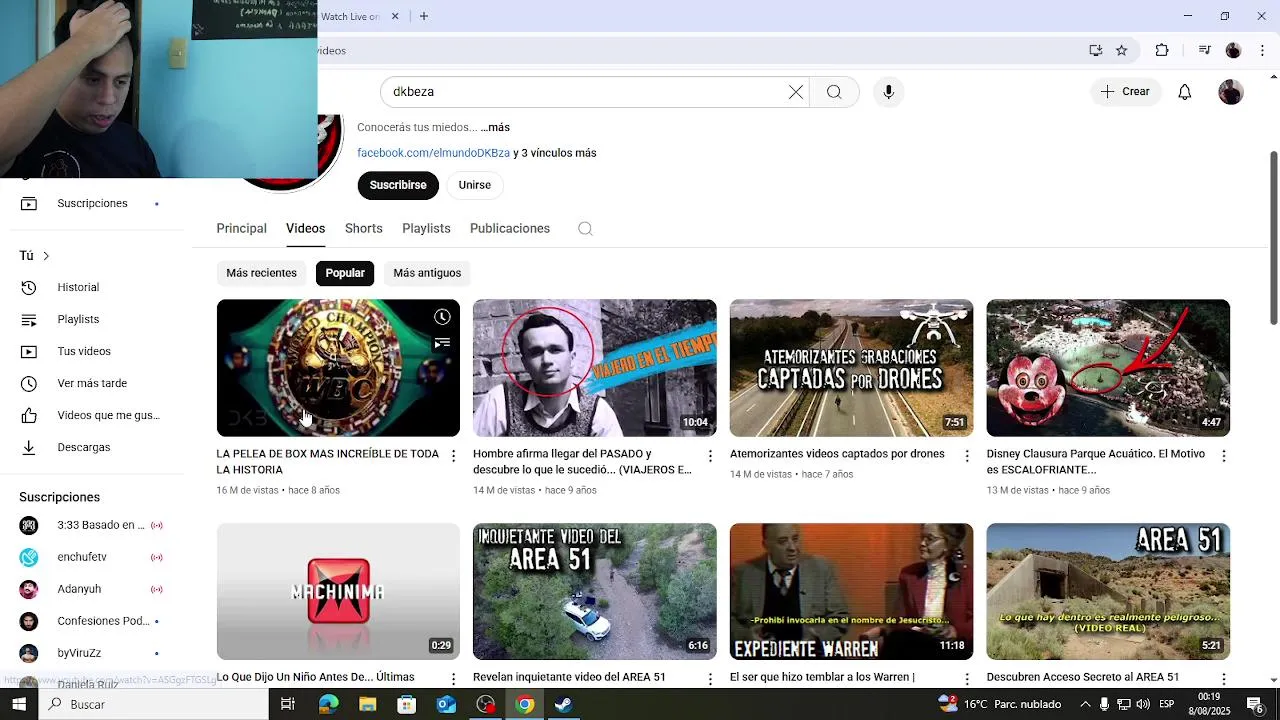The width and height of the screenshot is (1280, 720).
Task: Play Atemorizantes grabaciones drones thumbnail
Action: (x=851, y=368)
